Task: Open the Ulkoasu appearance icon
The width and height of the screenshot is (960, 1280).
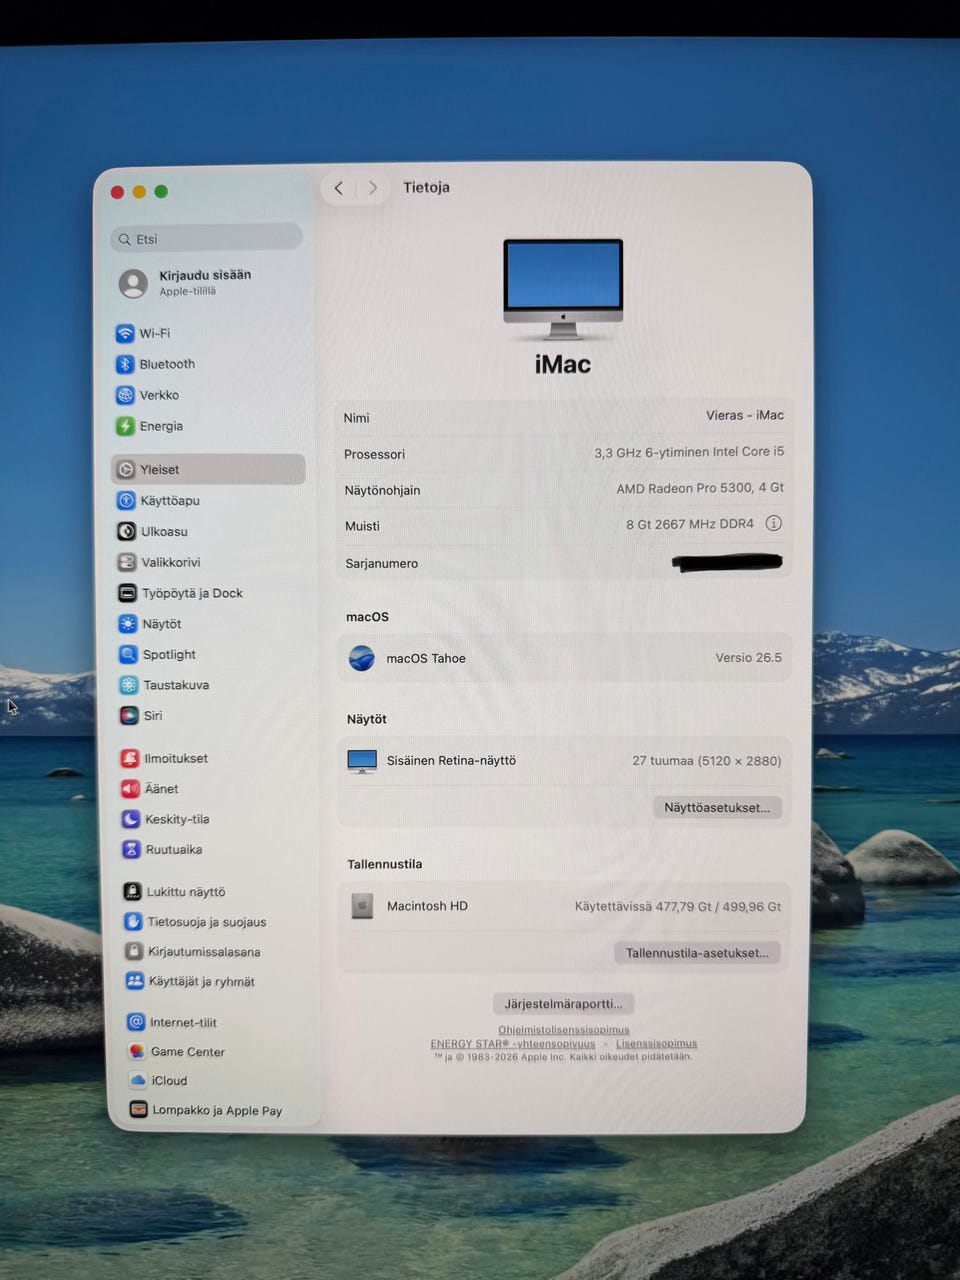Action: coord(127,531)
